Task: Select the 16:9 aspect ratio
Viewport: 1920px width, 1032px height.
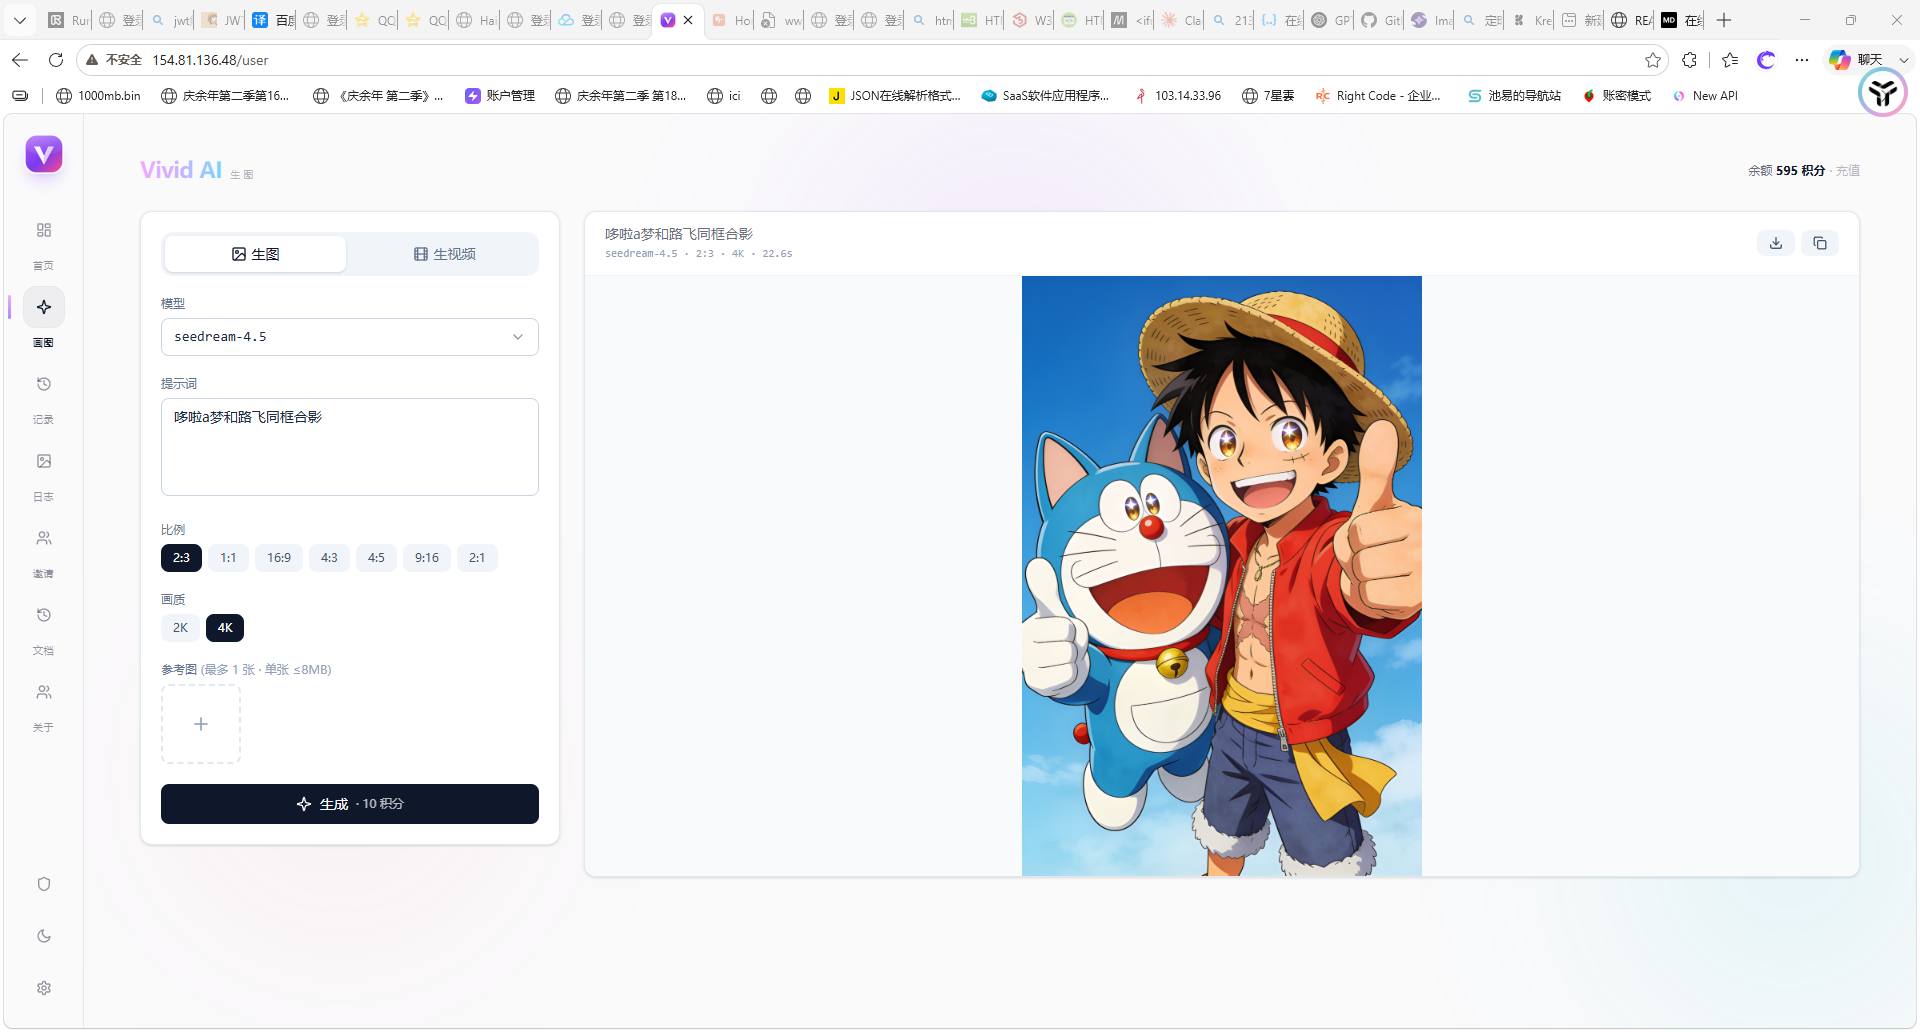Action: click(279, 558)
